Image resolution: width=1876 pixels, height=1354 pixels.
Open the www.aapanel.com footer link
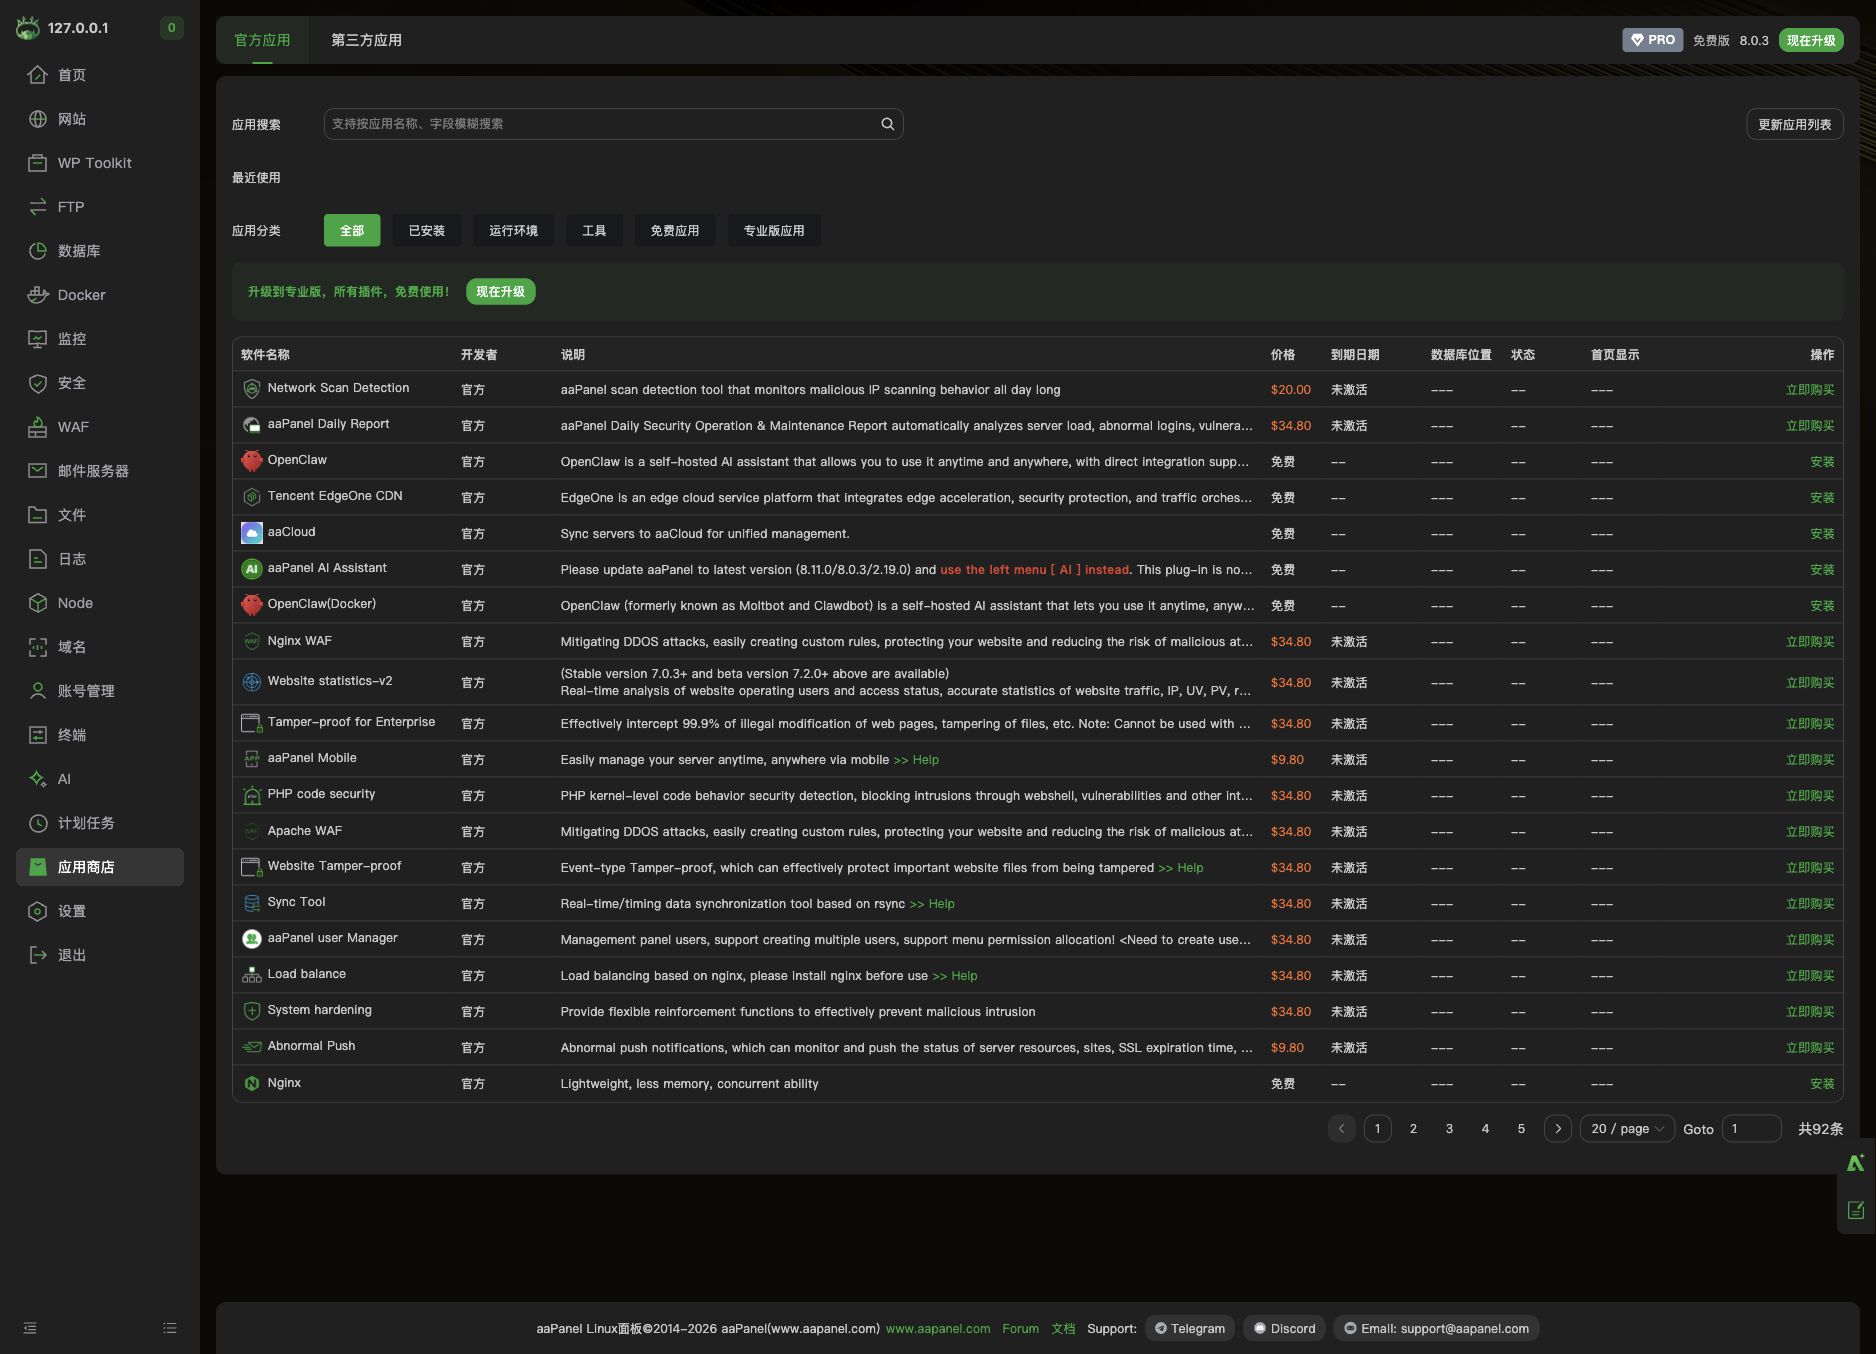(x=938, y=1329)
